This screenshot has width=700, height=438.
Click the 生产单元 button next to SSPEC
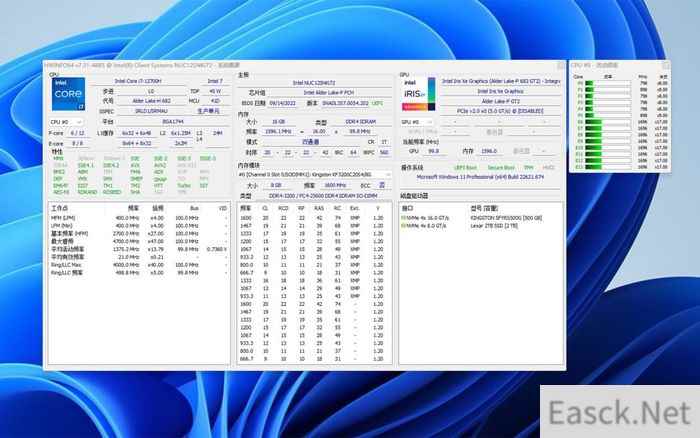click(x=208, y=111)
